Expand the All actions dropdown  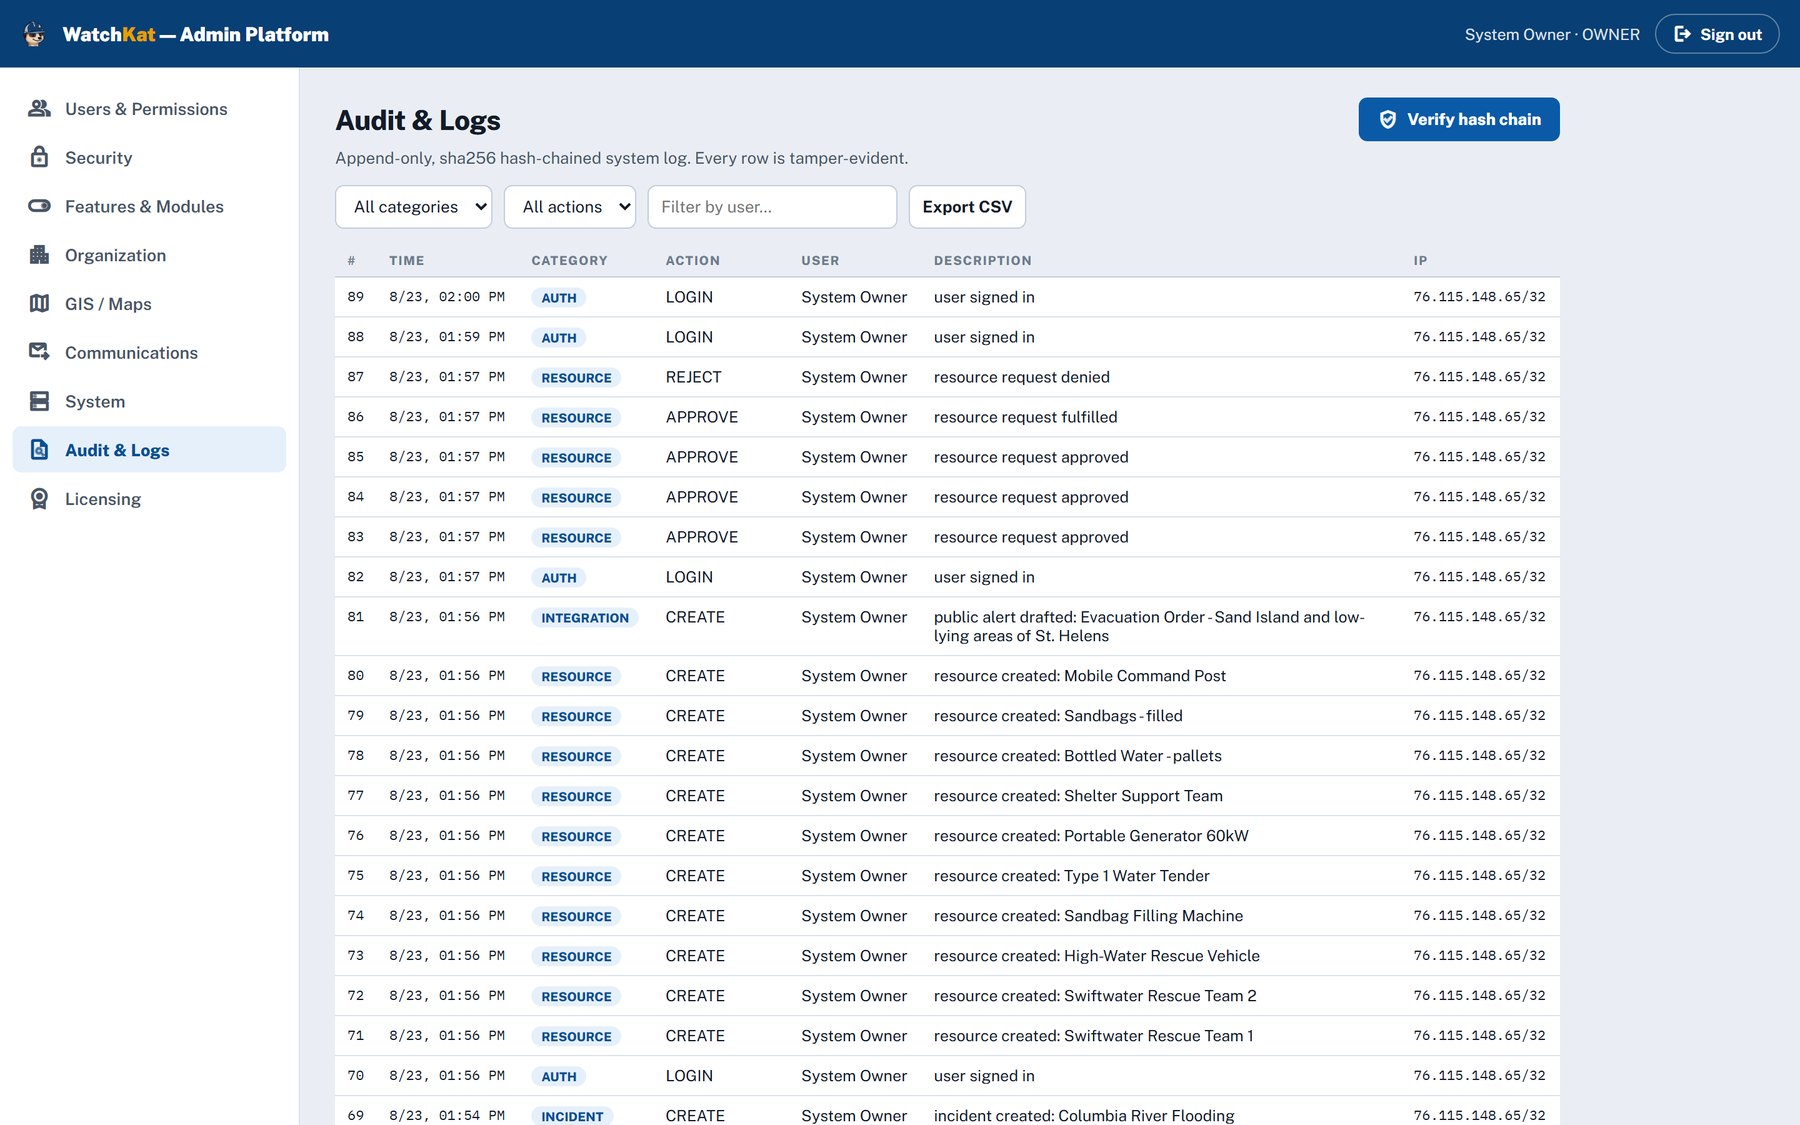pyautogui.click(x=570, y=207)
